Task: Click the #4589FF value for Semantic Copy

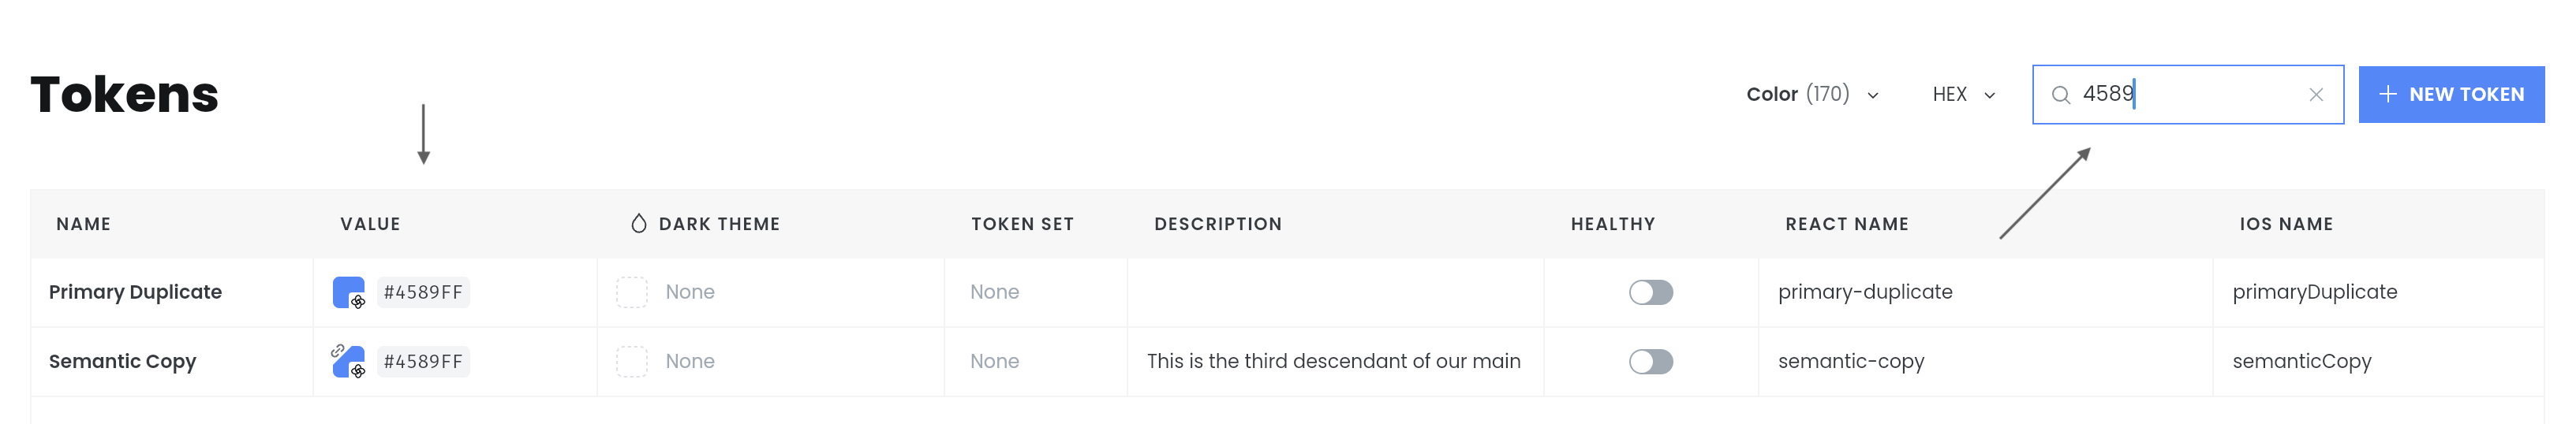Action: click(423, 361)
